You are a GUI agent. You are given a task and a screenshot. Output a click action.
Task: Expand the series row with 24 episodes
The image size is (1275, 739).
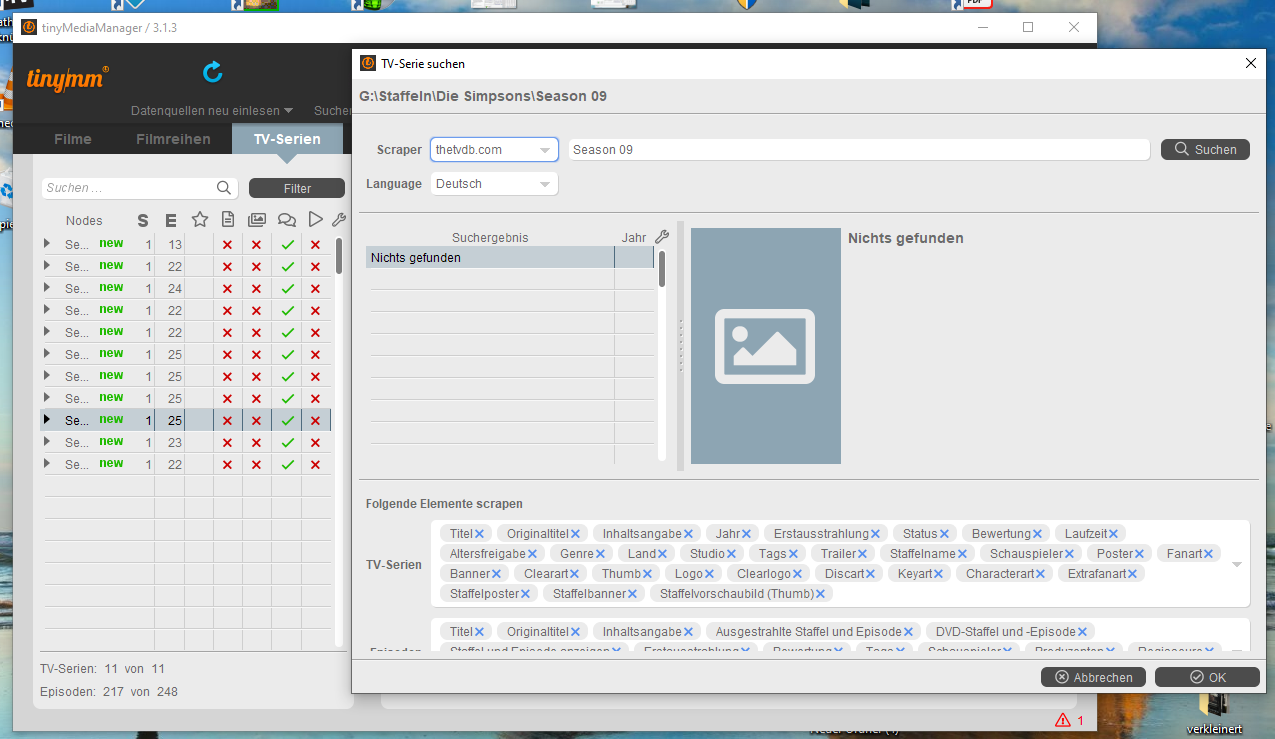[x=47, y=288]
